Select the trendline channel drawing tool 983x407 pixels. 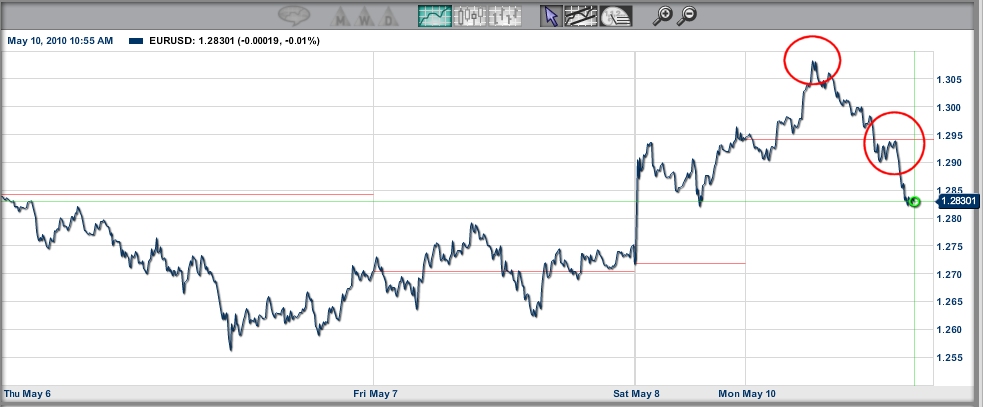[581, 16]
